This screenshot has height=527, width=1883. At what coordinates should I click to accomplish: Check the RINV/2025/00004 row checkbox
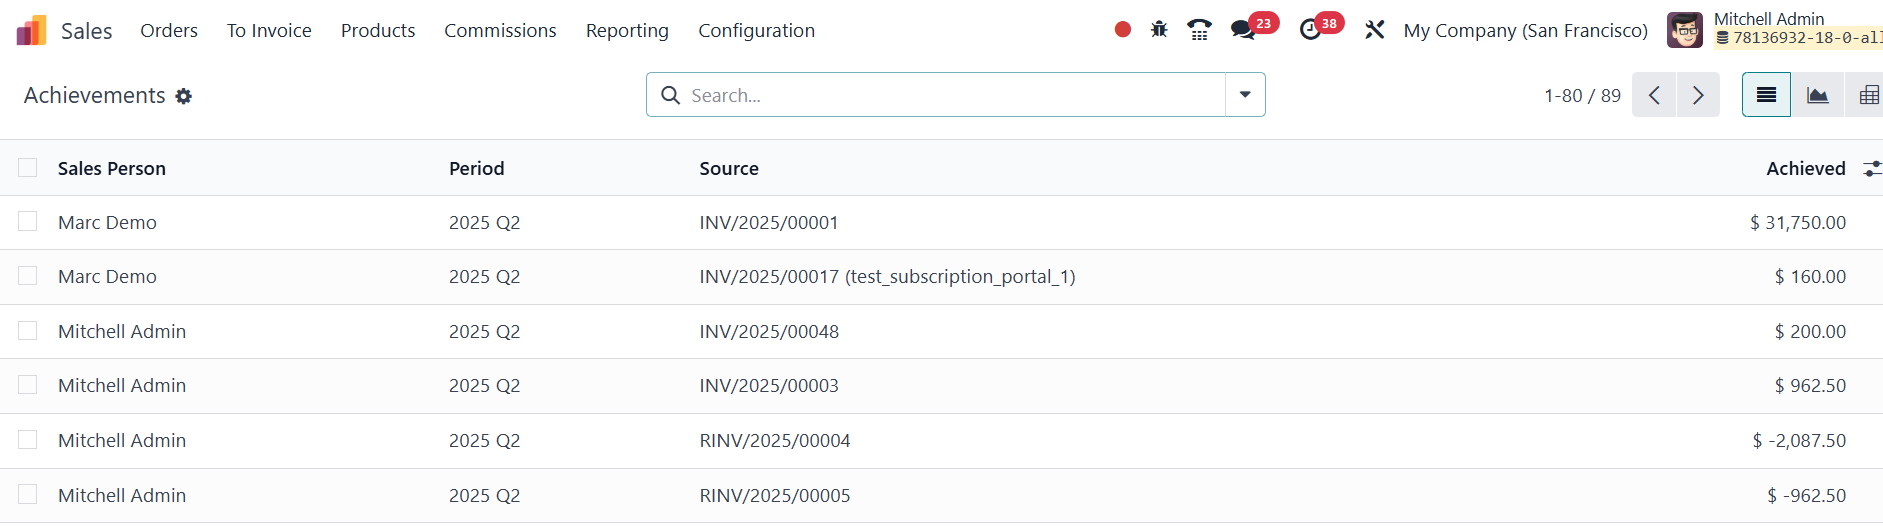click(28, 440)
